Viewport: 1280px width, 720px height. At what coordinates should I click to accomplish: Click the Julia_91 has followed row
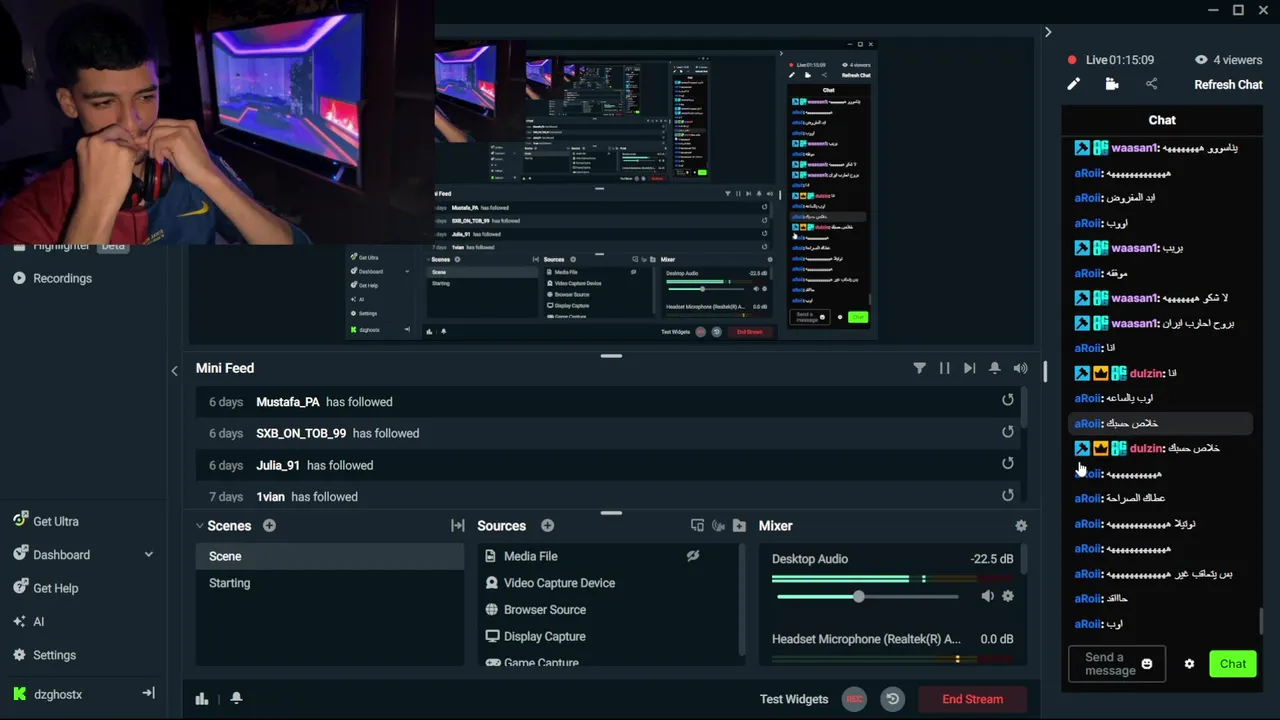pos(610,465)
